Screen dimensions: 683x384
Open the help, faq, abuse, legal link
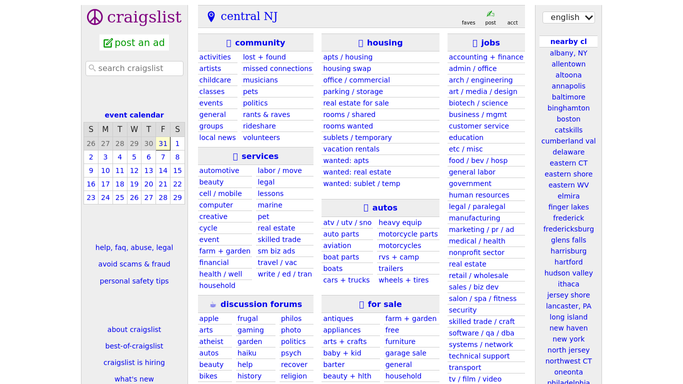pos(134,247)
